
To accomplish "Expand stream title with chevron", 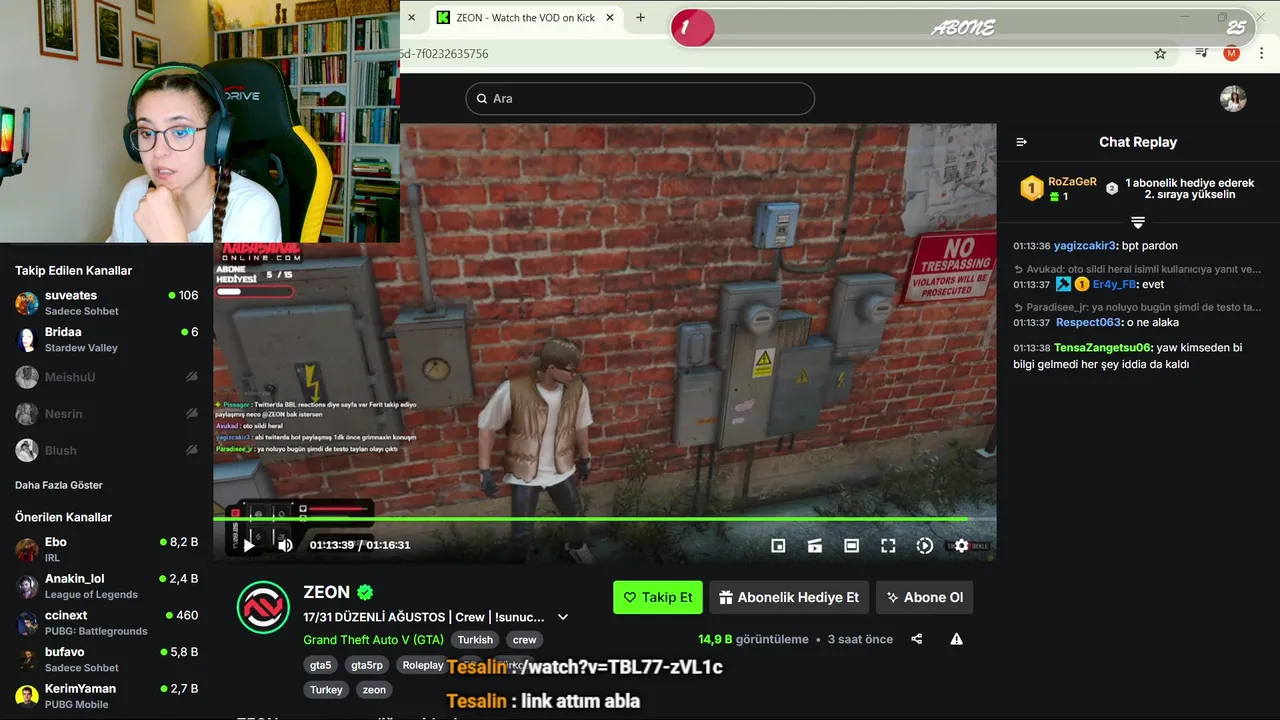I will 563,617.
